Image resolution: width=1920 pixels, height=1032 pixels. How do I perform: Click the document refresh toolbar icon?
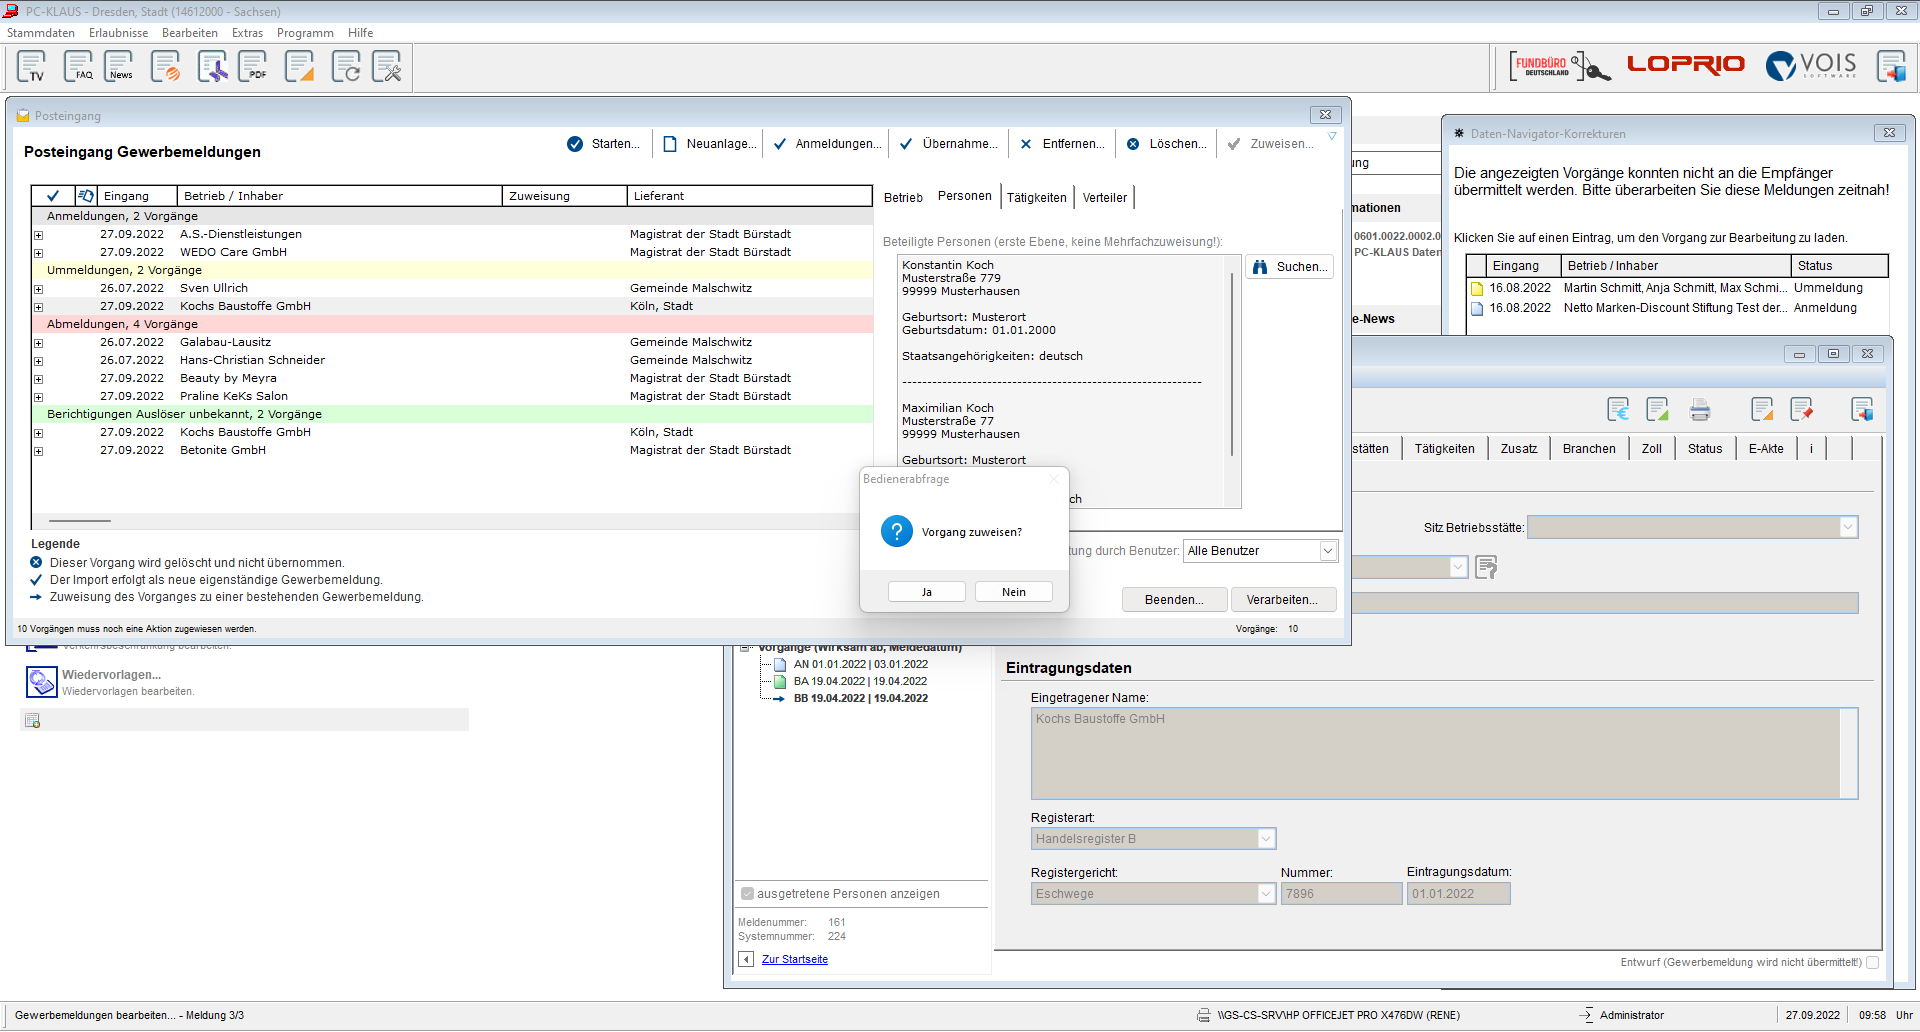346,67
